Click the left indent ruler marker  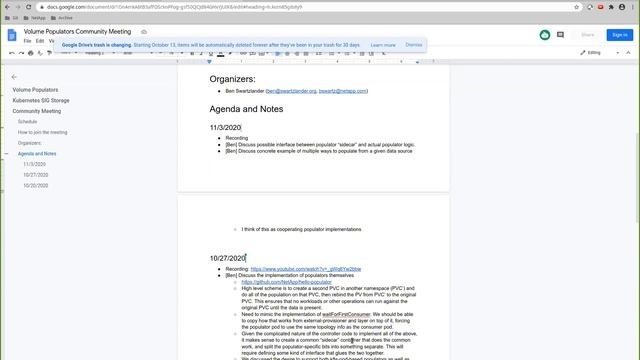click(x=209, y=62)
